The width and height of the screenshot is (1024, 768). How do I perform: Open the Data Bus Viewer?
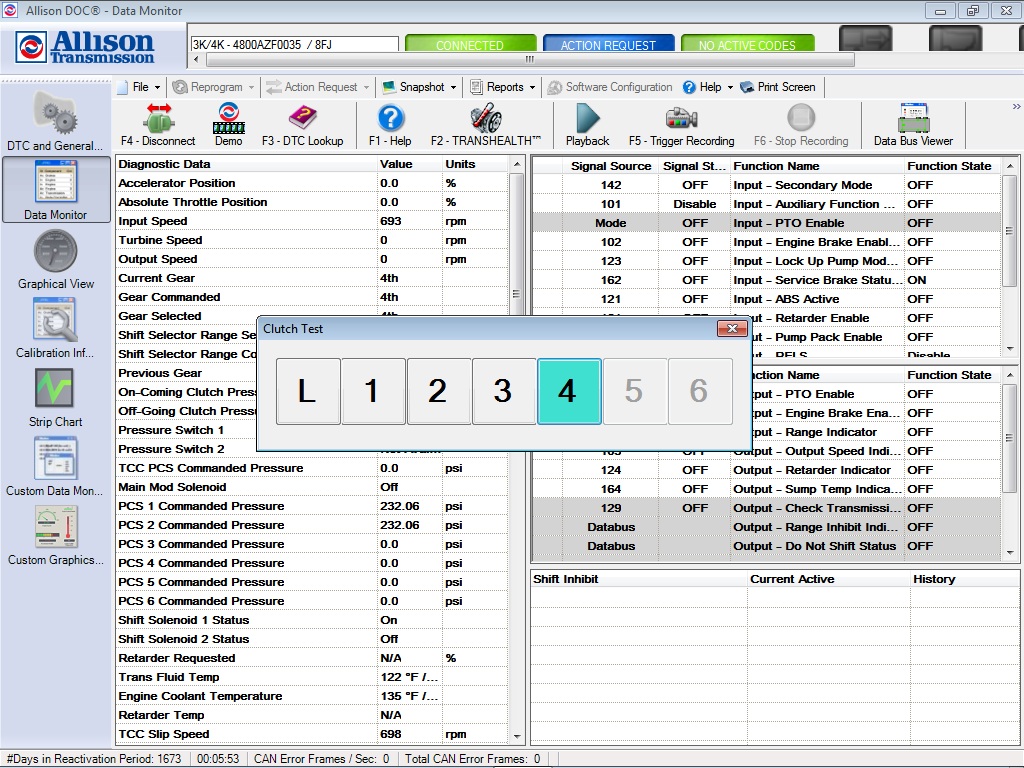click(x=913, y=125)
